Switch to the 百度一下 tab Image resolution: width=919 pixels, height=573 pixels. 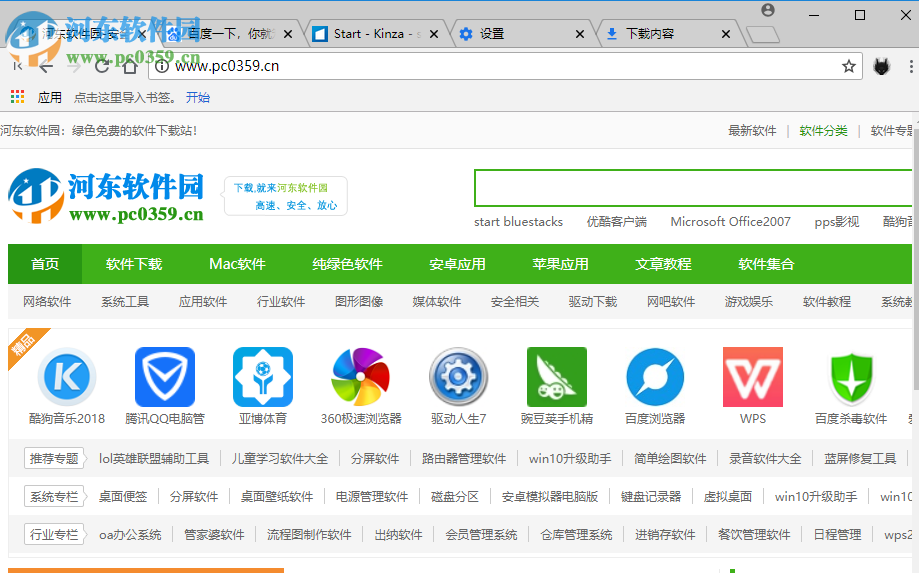pos(230,34)
